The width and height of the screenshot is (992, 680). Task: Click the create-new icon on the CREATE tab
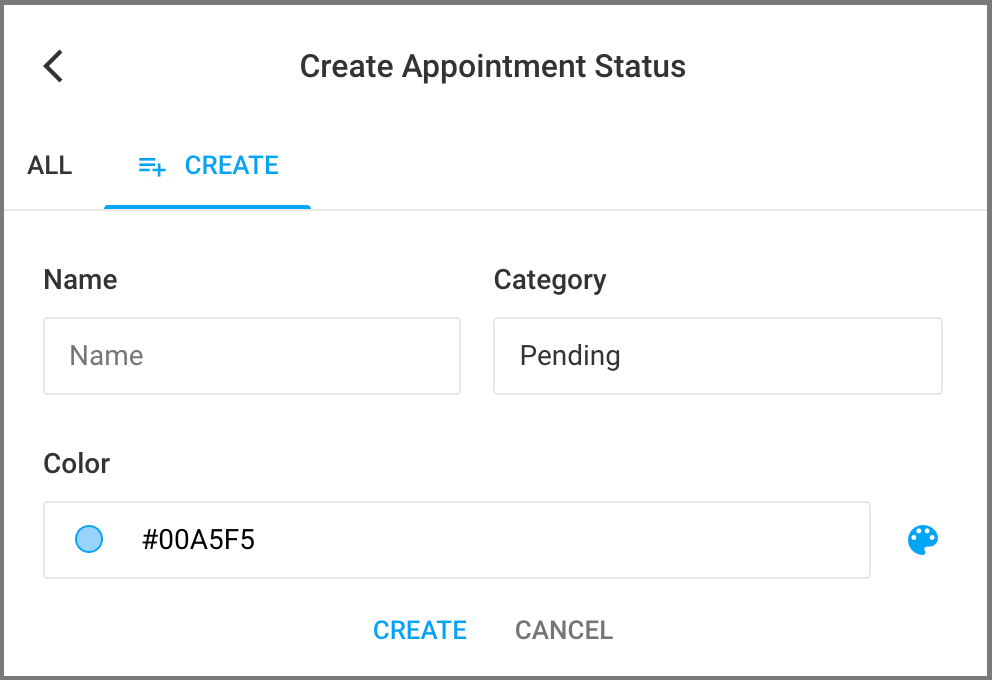(150, 165)
